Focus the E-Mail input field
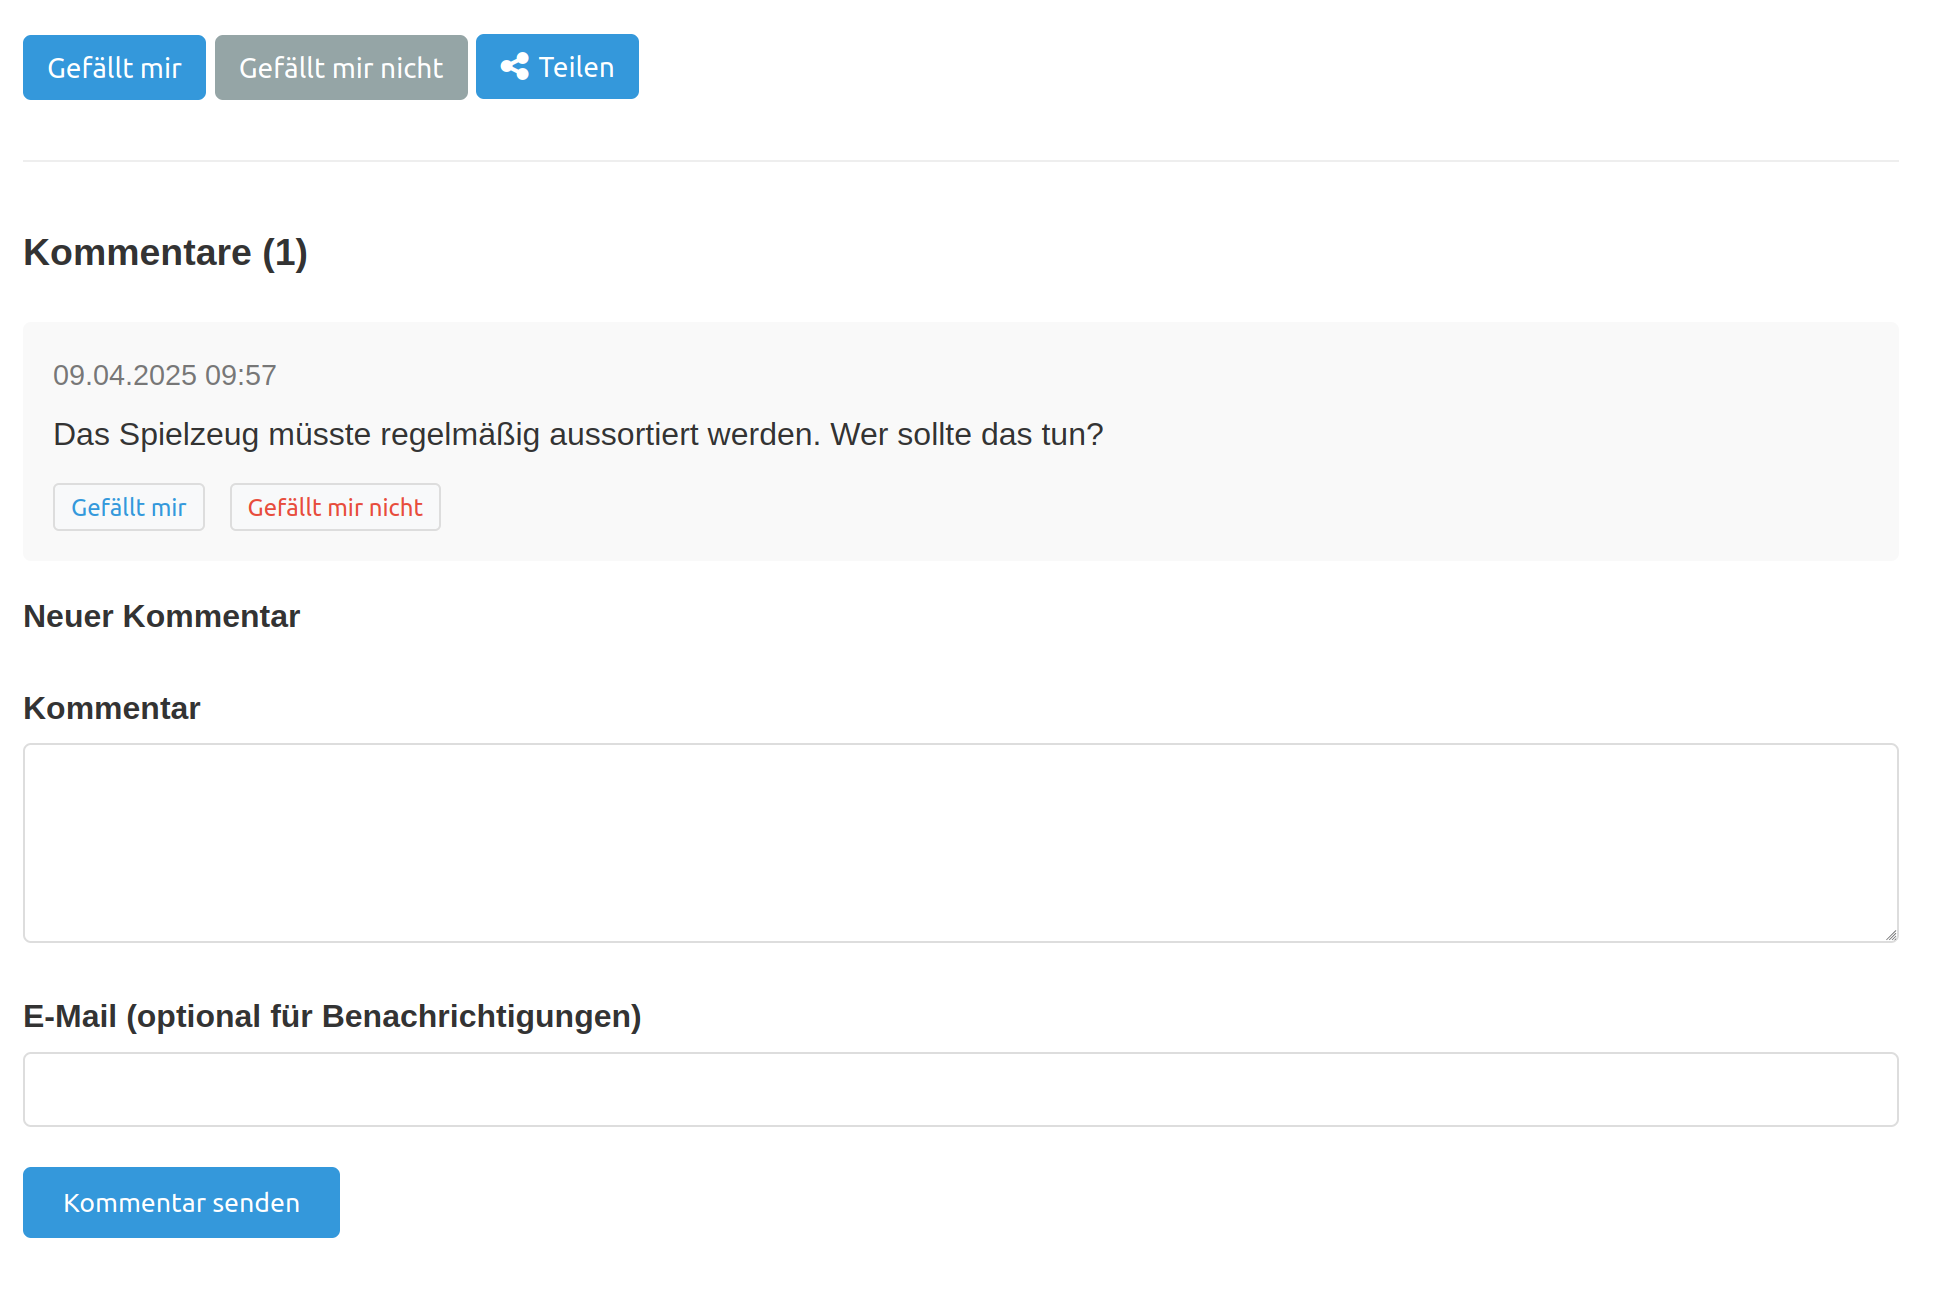1942x1300 pixels. tap(960, 1089)
